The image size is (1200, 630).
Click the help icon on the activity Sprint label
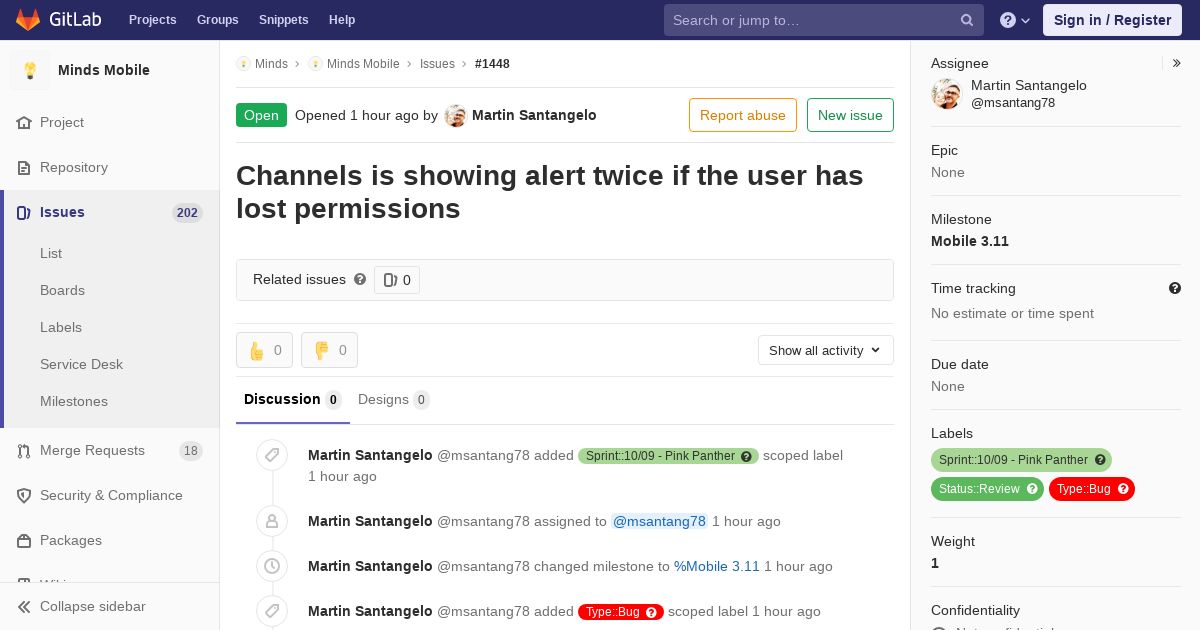coord(746,456)
